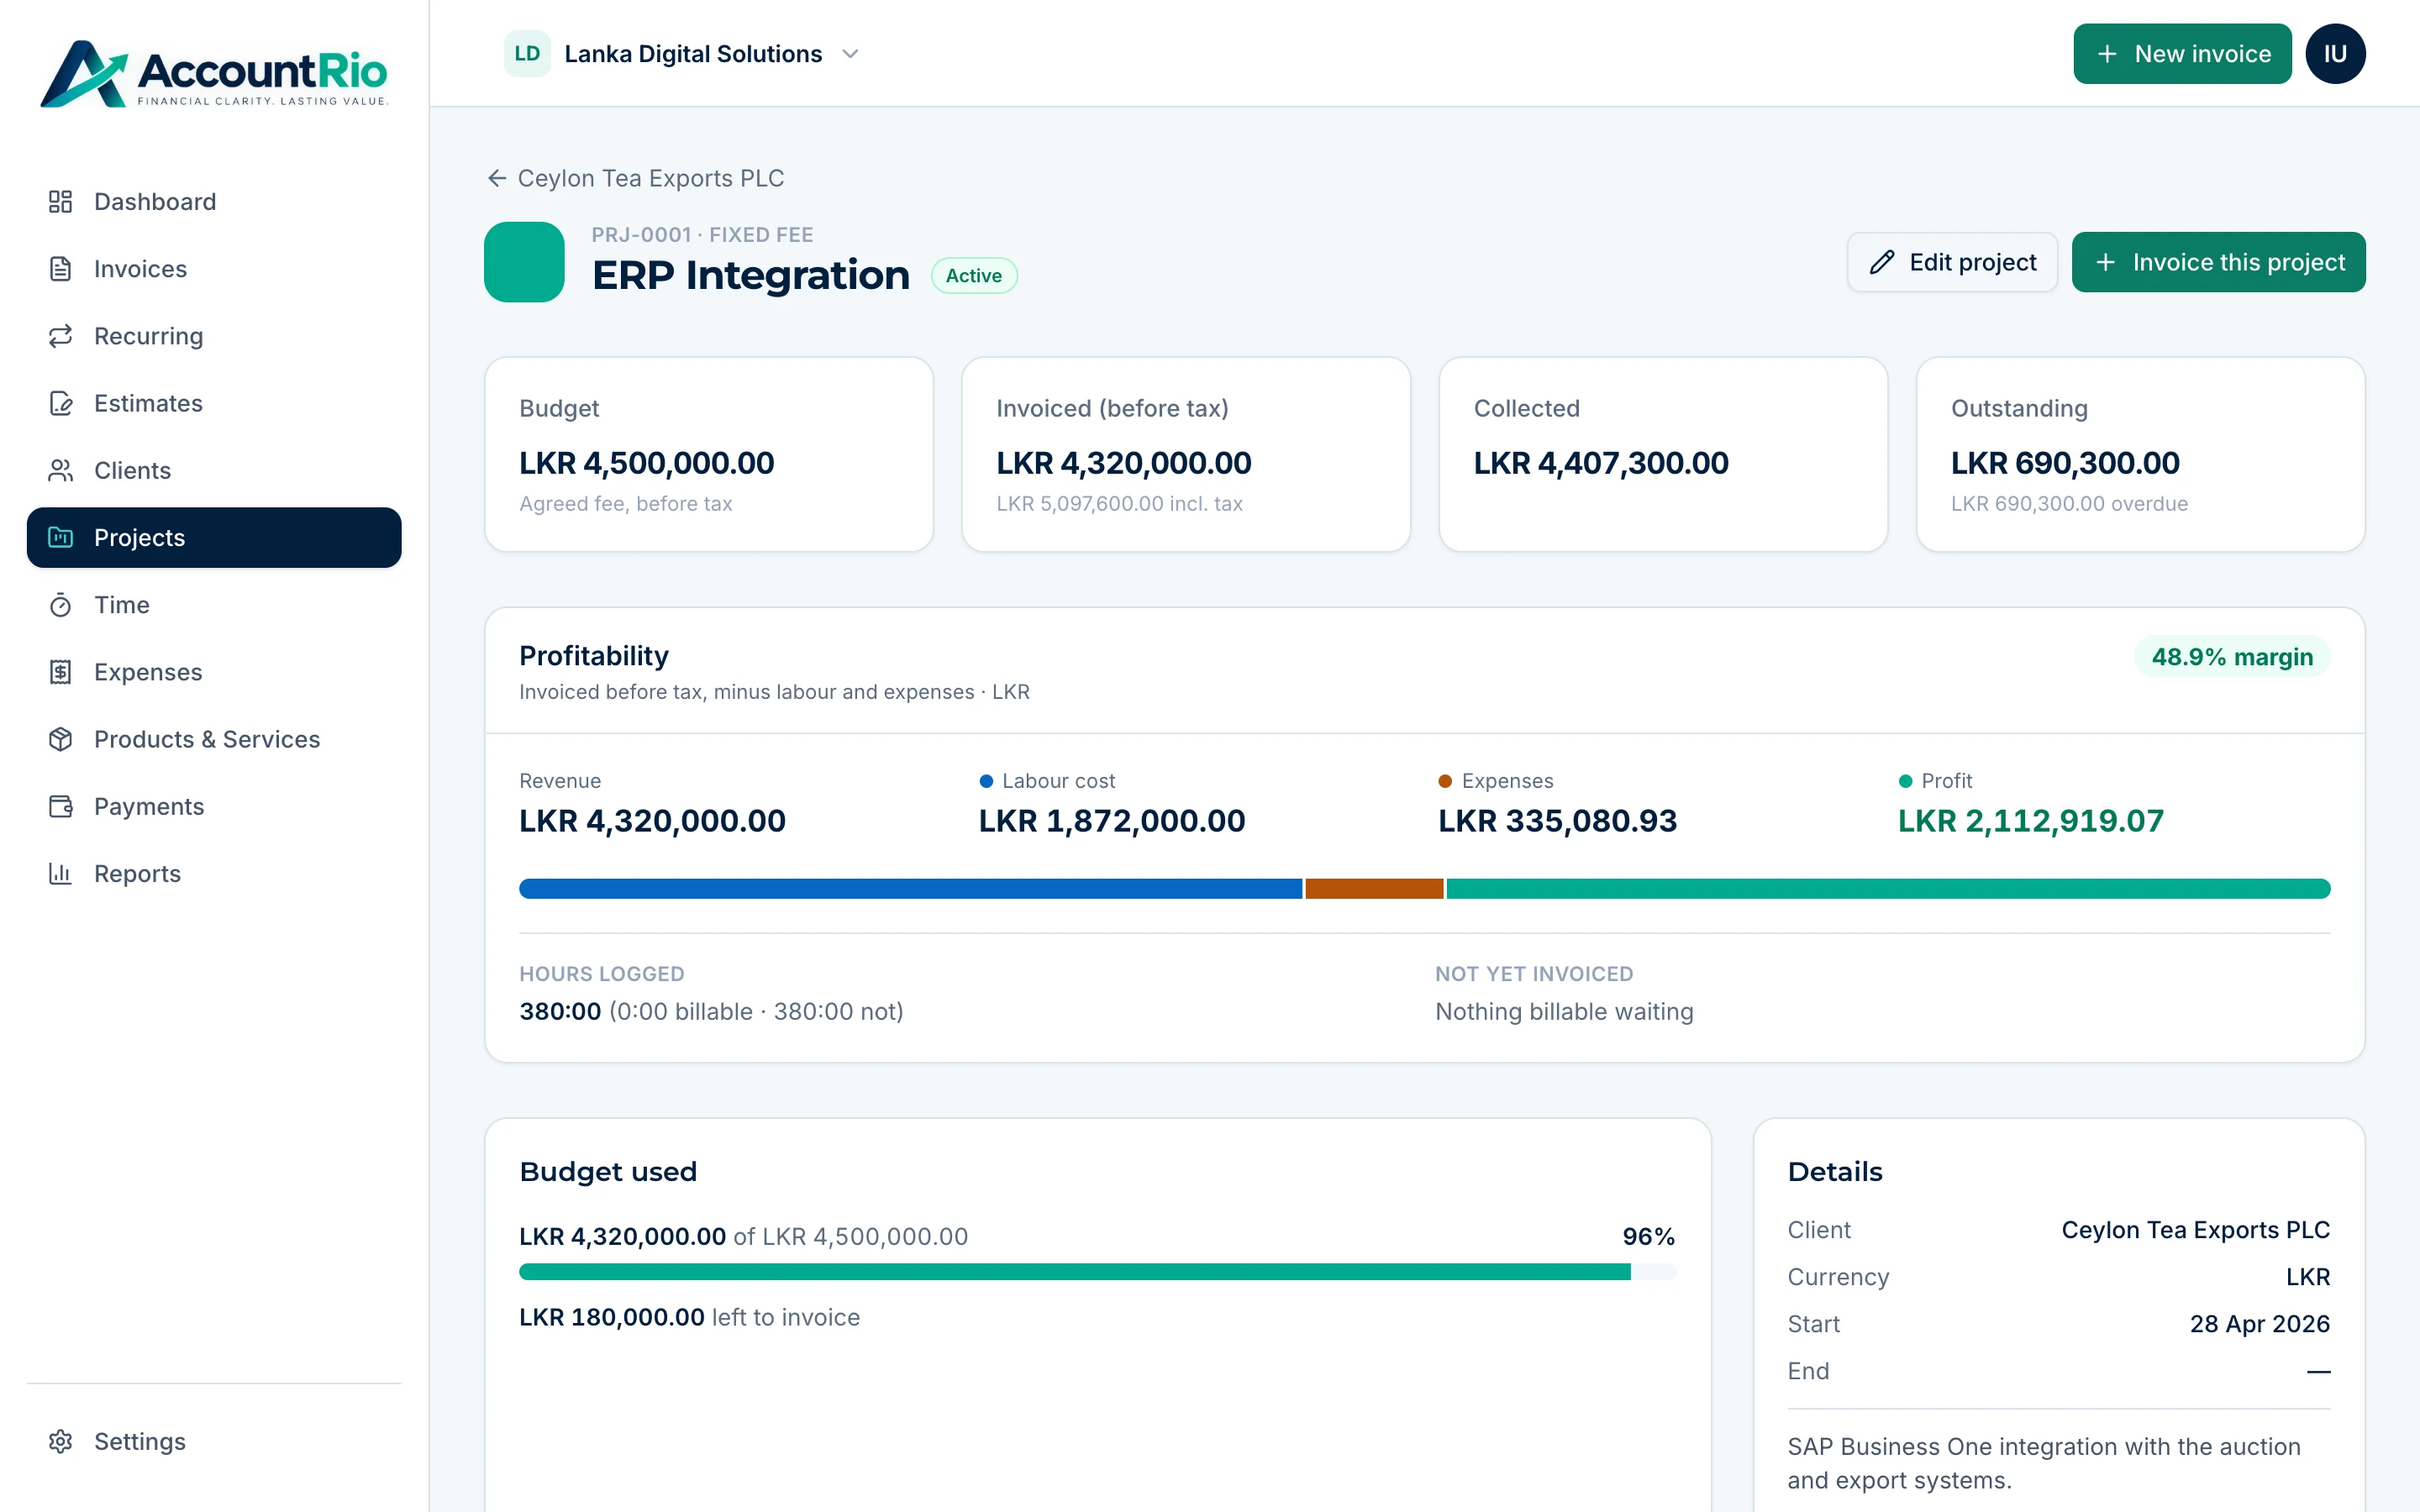The image size is (2420, 1512).
Task: Click the plus icon in Invoice this project
Action: tap(2105, 262)
